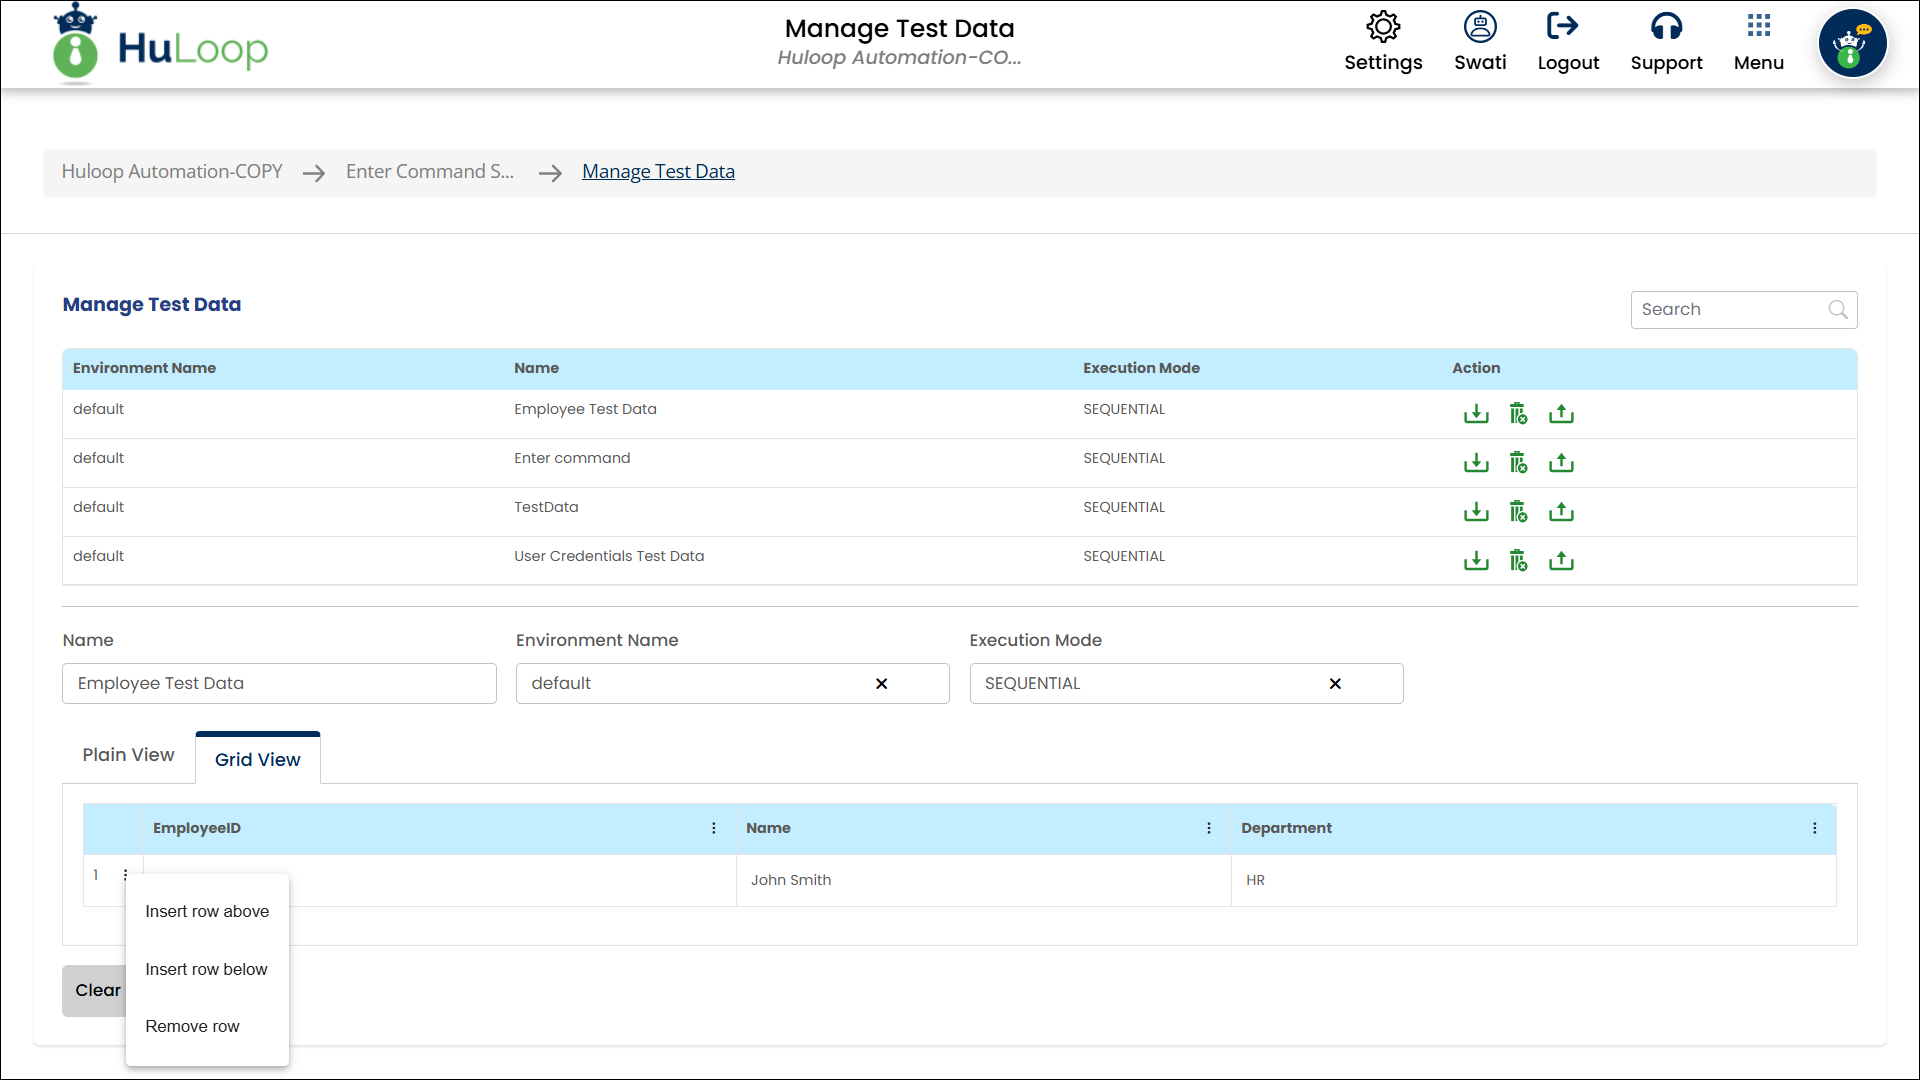Upload for User Credentials Test Data row
The width and height of the screenshot is (1920, 1080).
click(x=1561, y=561)
